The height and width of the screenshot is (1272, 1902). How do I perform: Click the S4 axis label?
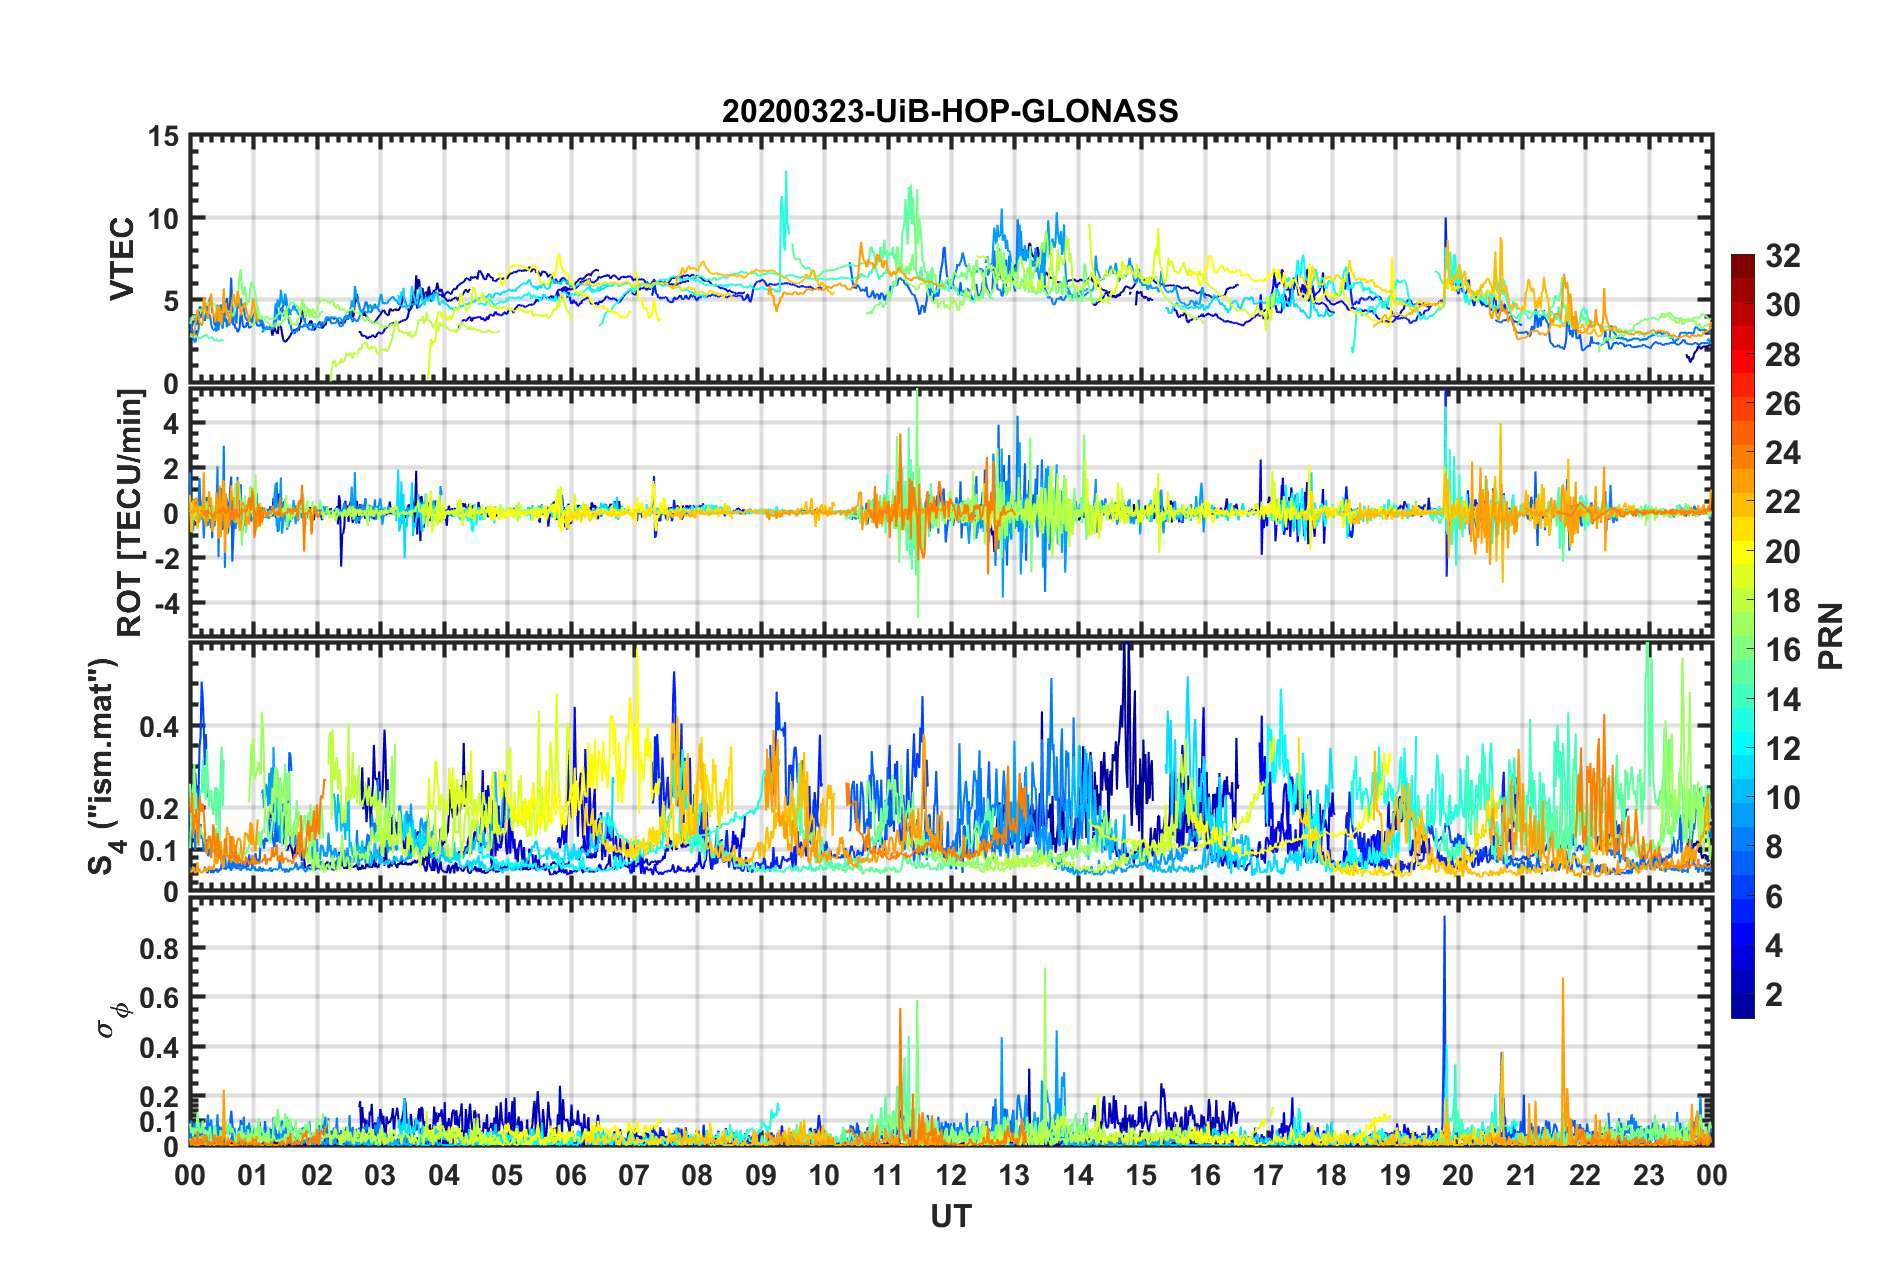[103, 766]
